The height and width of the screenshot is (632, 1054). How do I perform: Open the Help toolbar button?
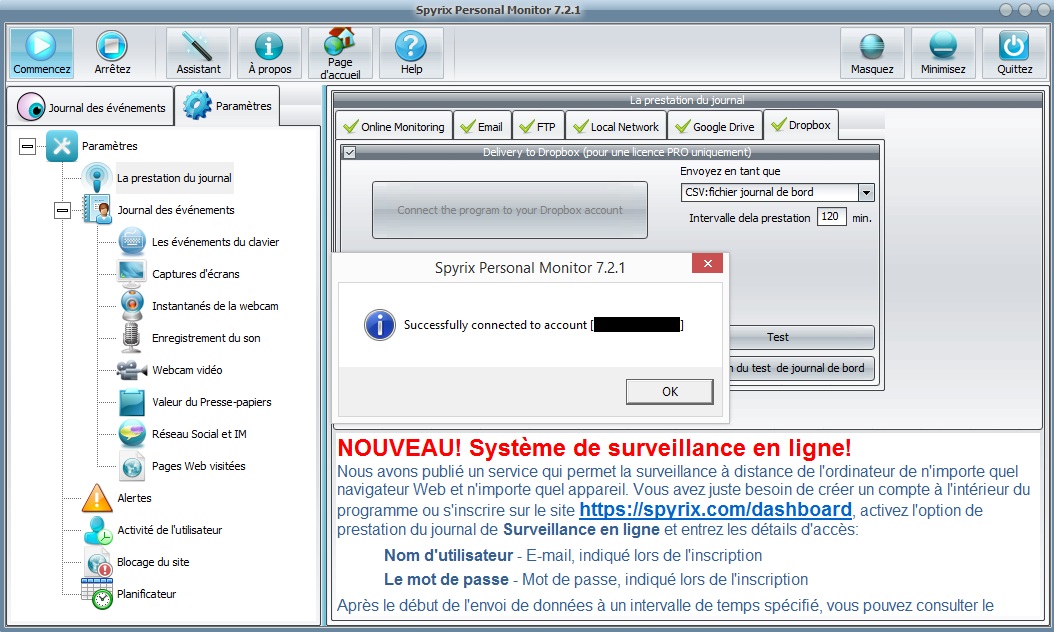tap(411, 52)
